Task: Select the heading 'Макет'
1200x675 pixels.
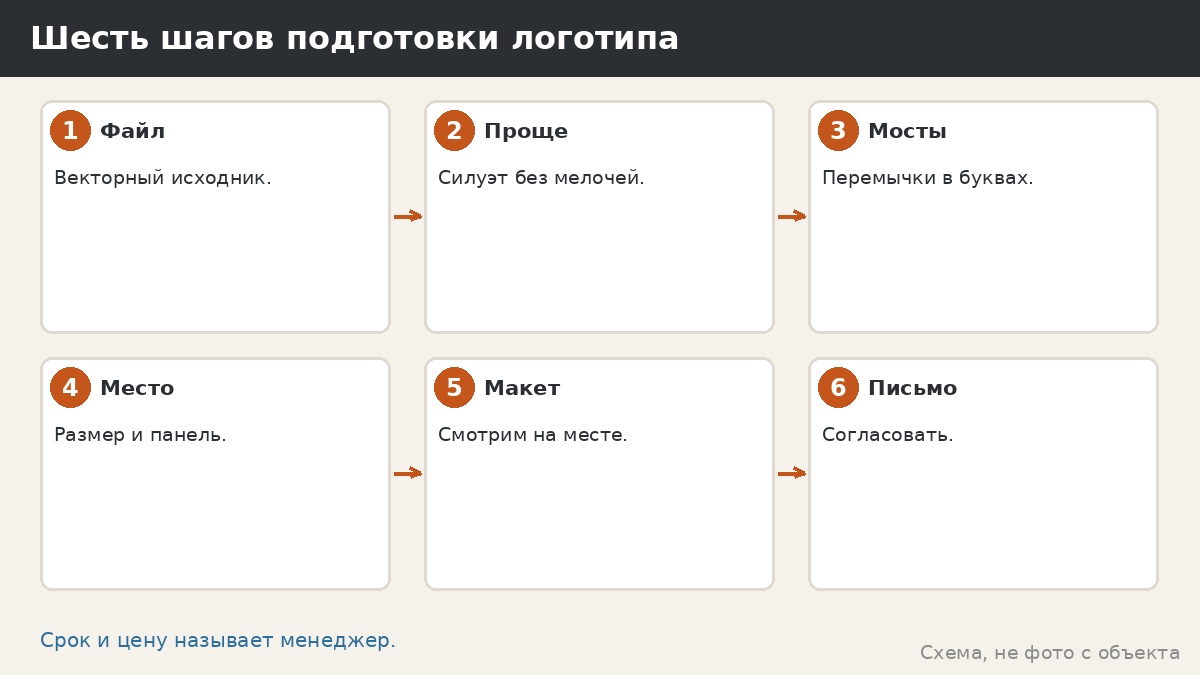Action: coord(522,388)
